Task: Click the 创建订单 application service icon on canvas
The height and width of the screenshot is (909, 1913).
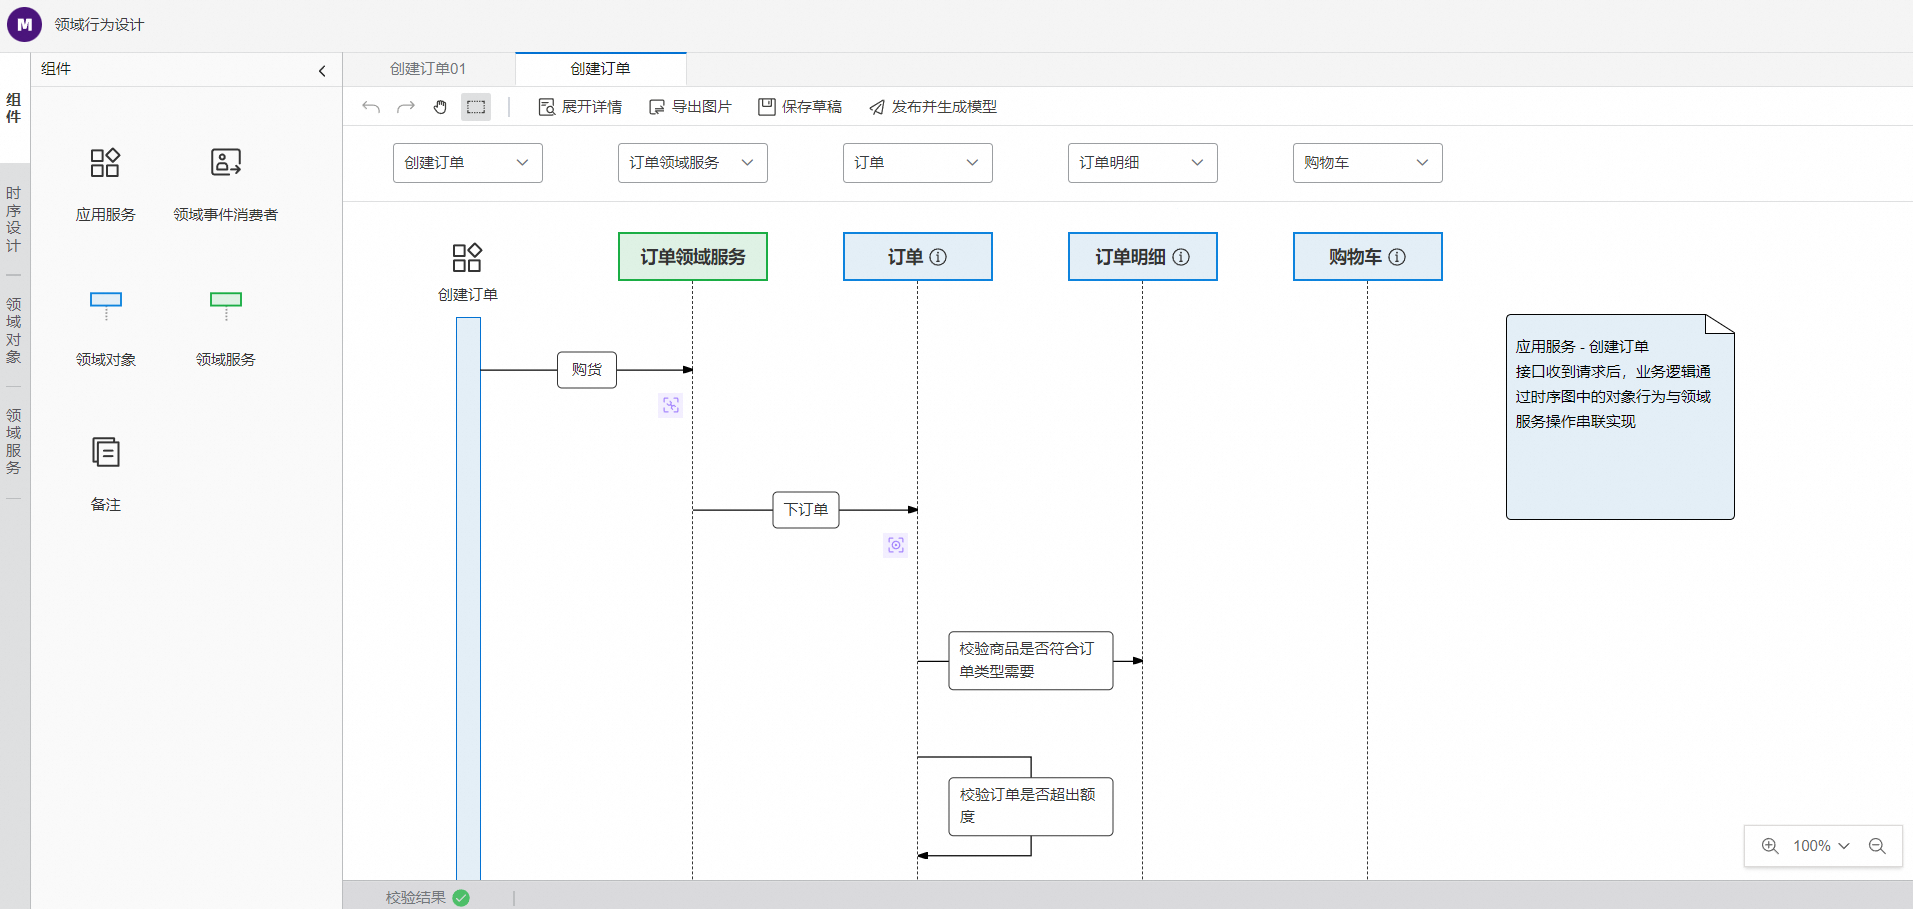Action: [467, 258]
